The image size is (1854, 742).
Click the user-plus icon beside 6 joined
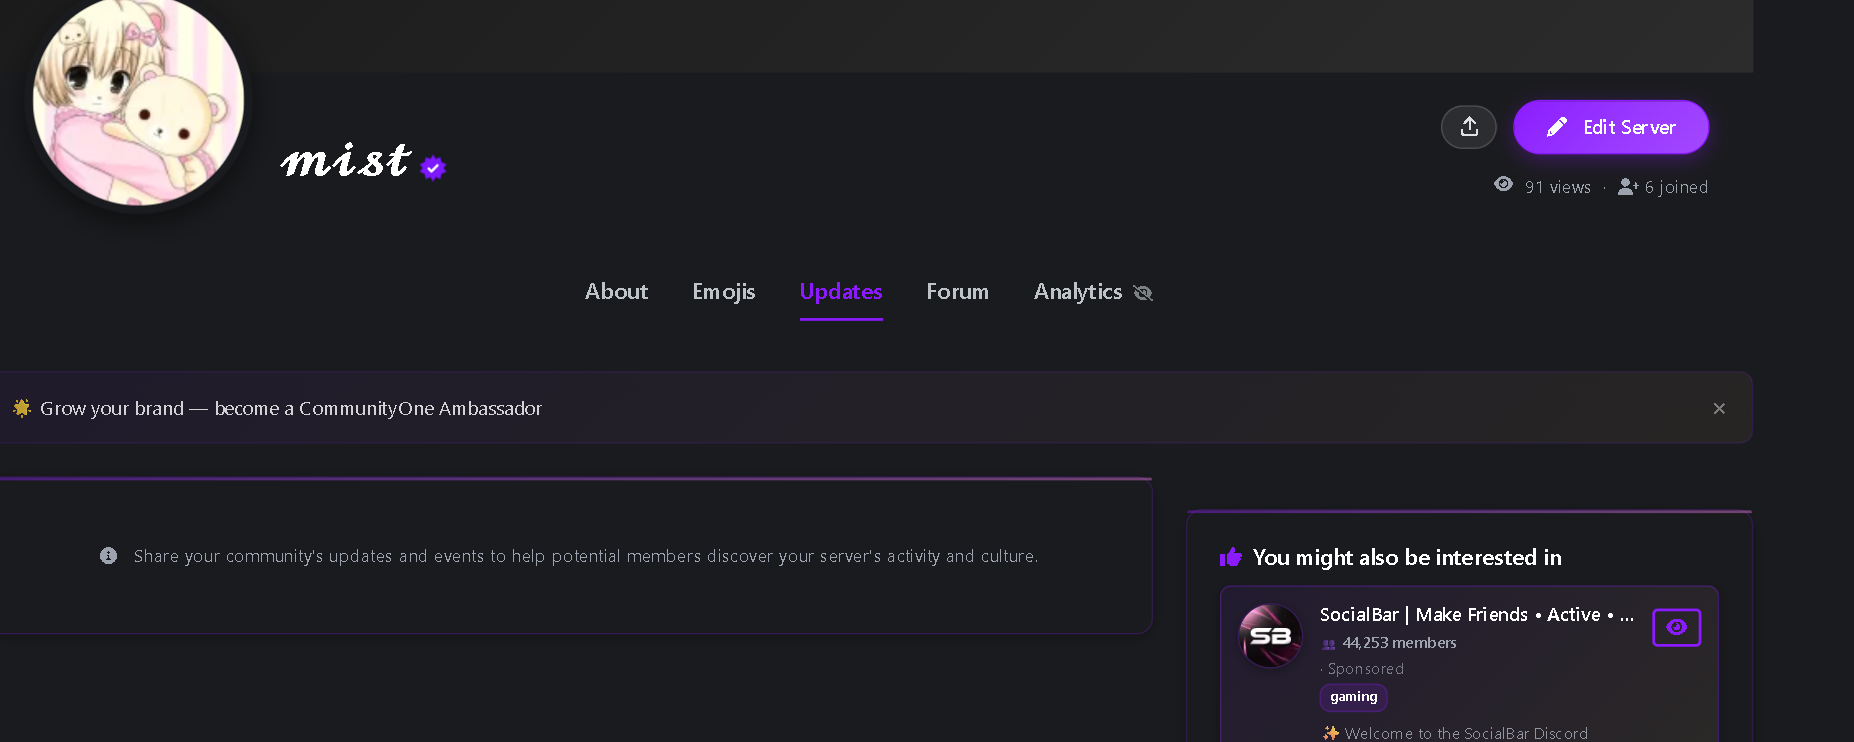pyautogui.click(x=1626, y=186)
